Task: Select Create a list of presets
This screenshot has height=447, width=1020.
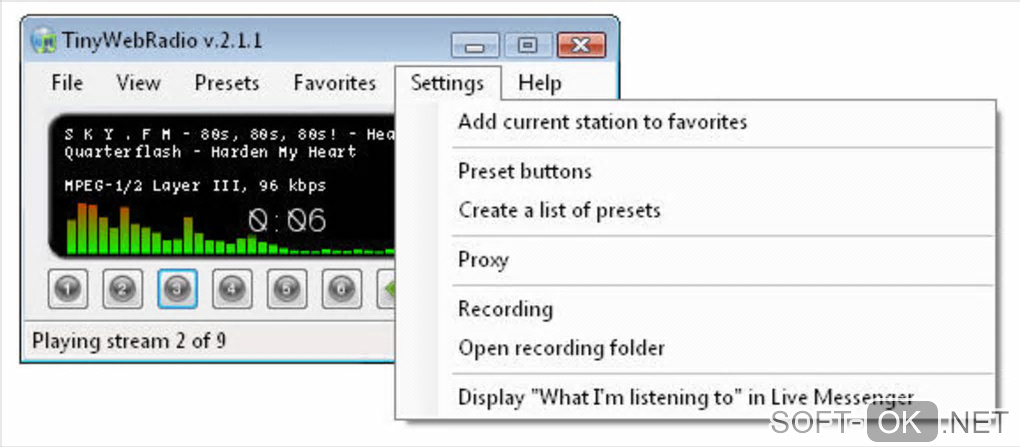Action: [696, 210]
